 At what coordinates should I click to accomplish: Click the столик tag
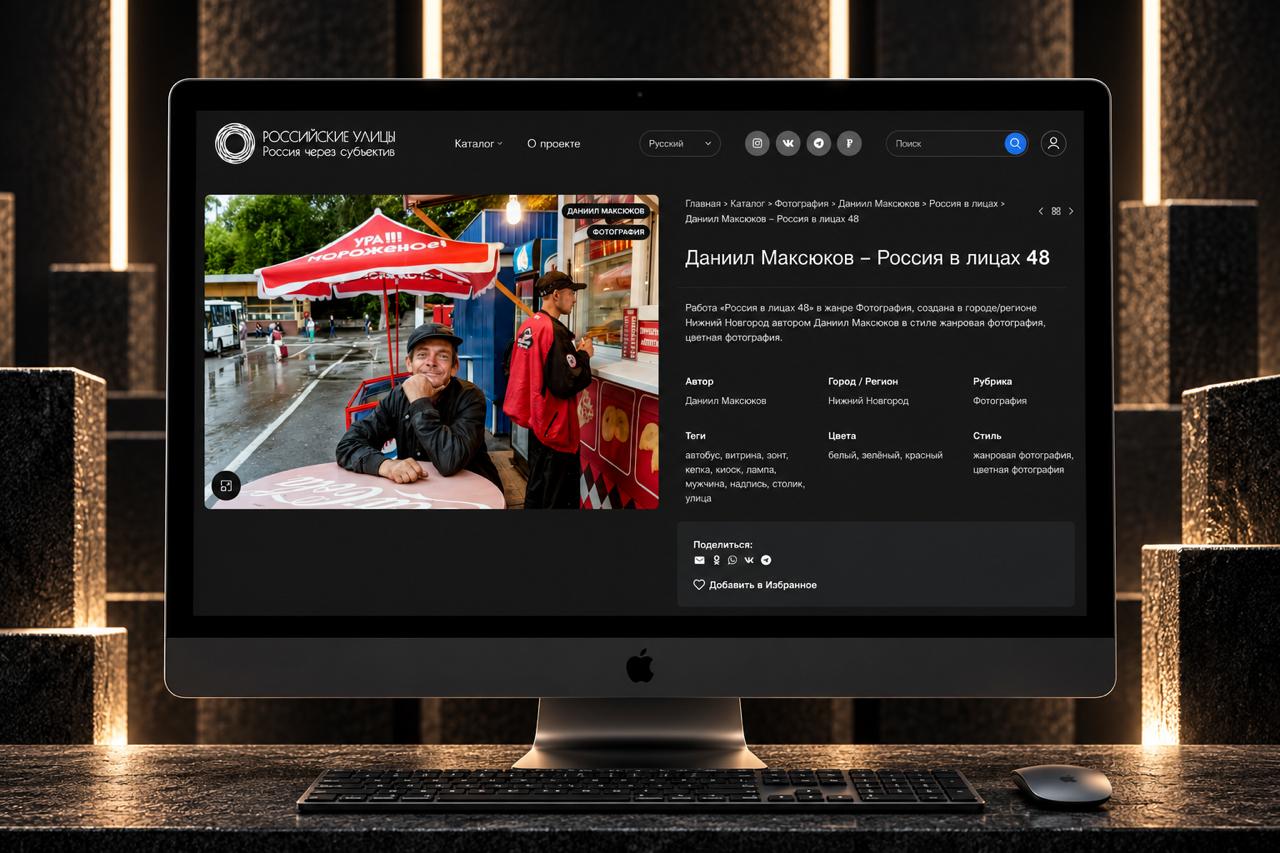click(x=789, y=484)
